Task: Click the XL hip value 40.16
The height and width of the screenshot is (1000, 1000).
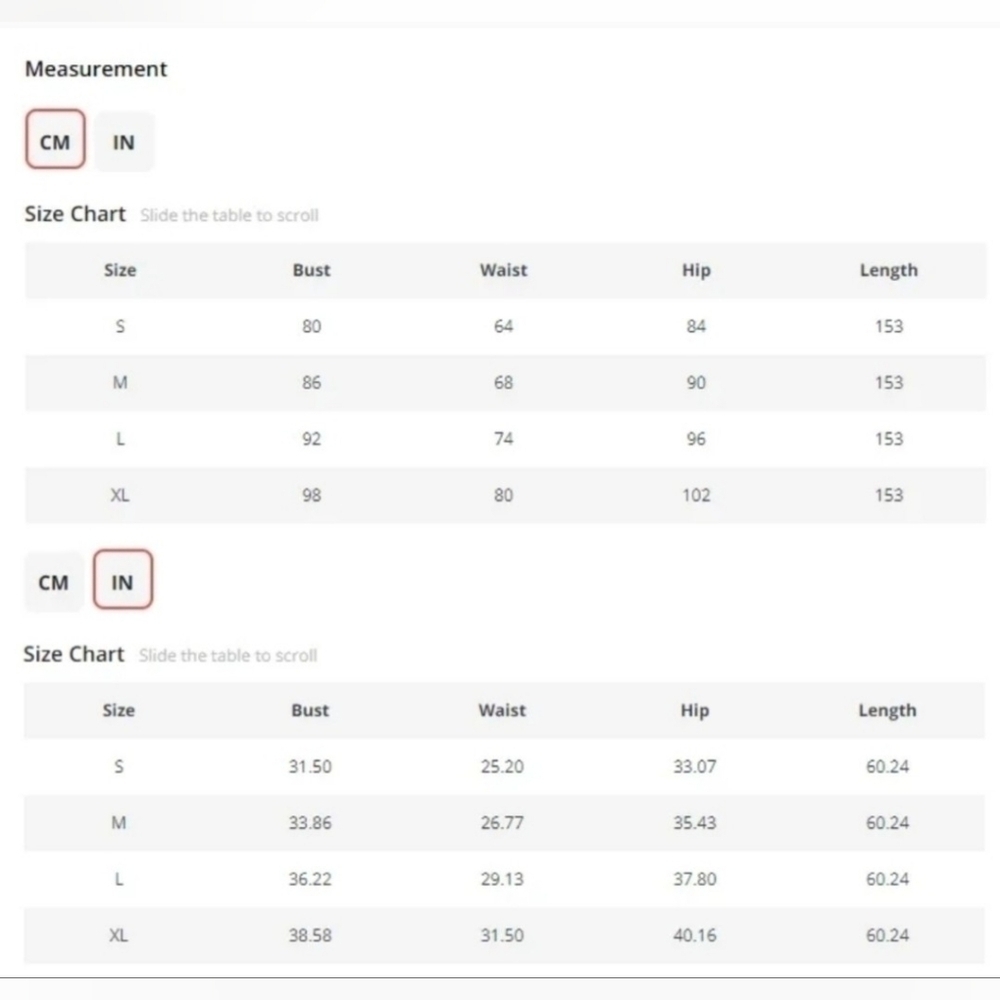Action: click(x=695, y=935)
